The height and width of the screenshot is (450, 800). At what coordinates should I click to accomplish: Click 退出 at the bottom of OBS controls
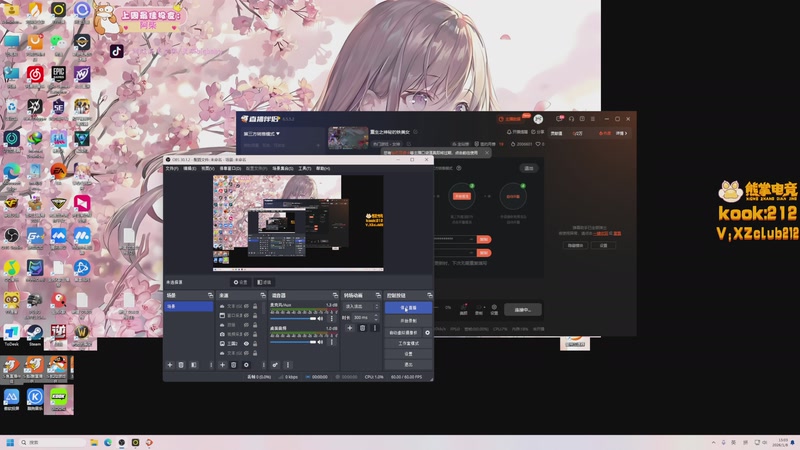pyautogui.click(x=408, y=365)
